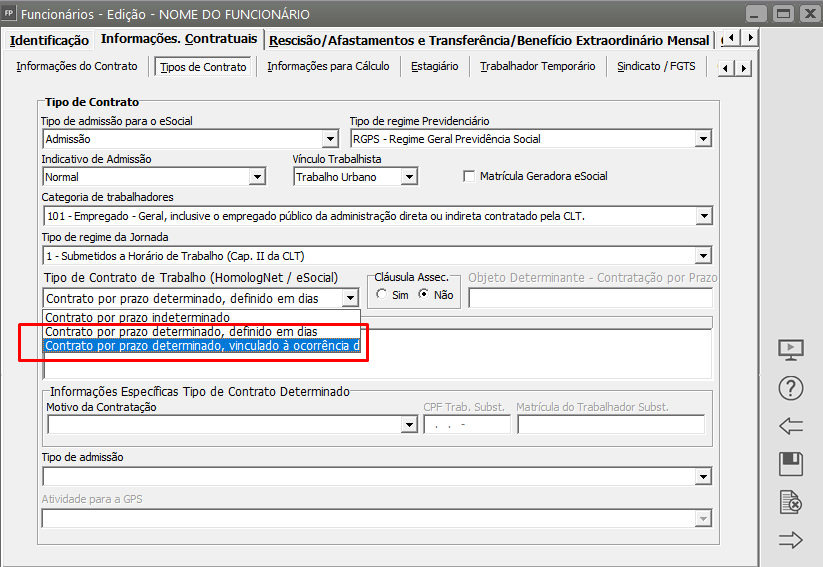Open Atividade para a GPS dropdown
Screen dimensions: 823x567
(703, 519)
